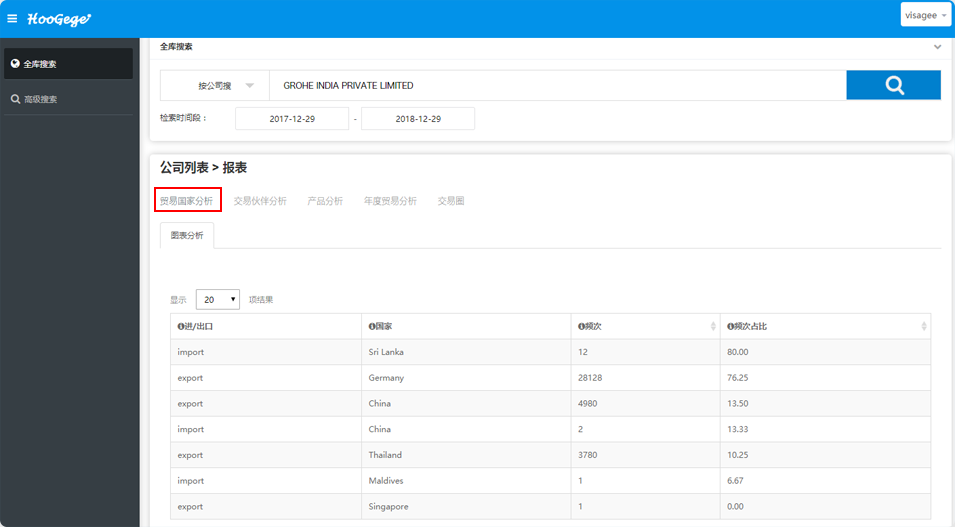Click the percentage value 76.25
This screenshot has height=527, width=955.
click(x=738, y=378)
